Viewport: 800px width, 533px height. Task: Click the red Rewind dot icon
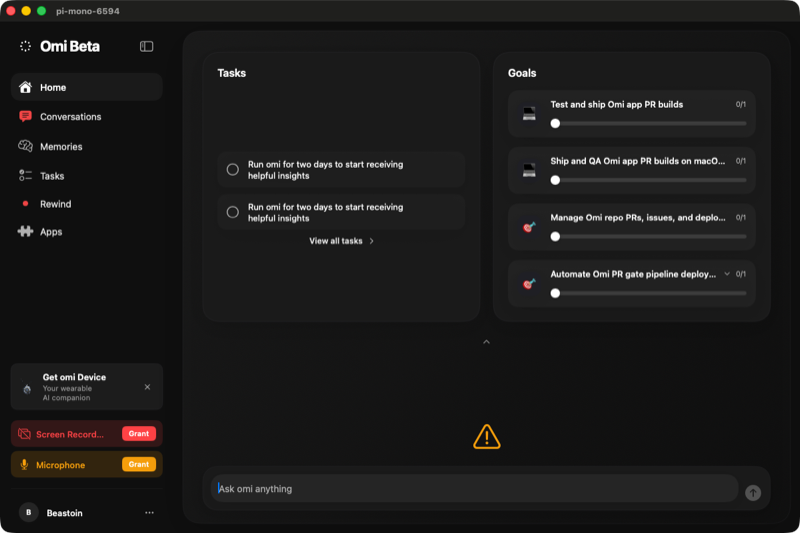point(25,204)
